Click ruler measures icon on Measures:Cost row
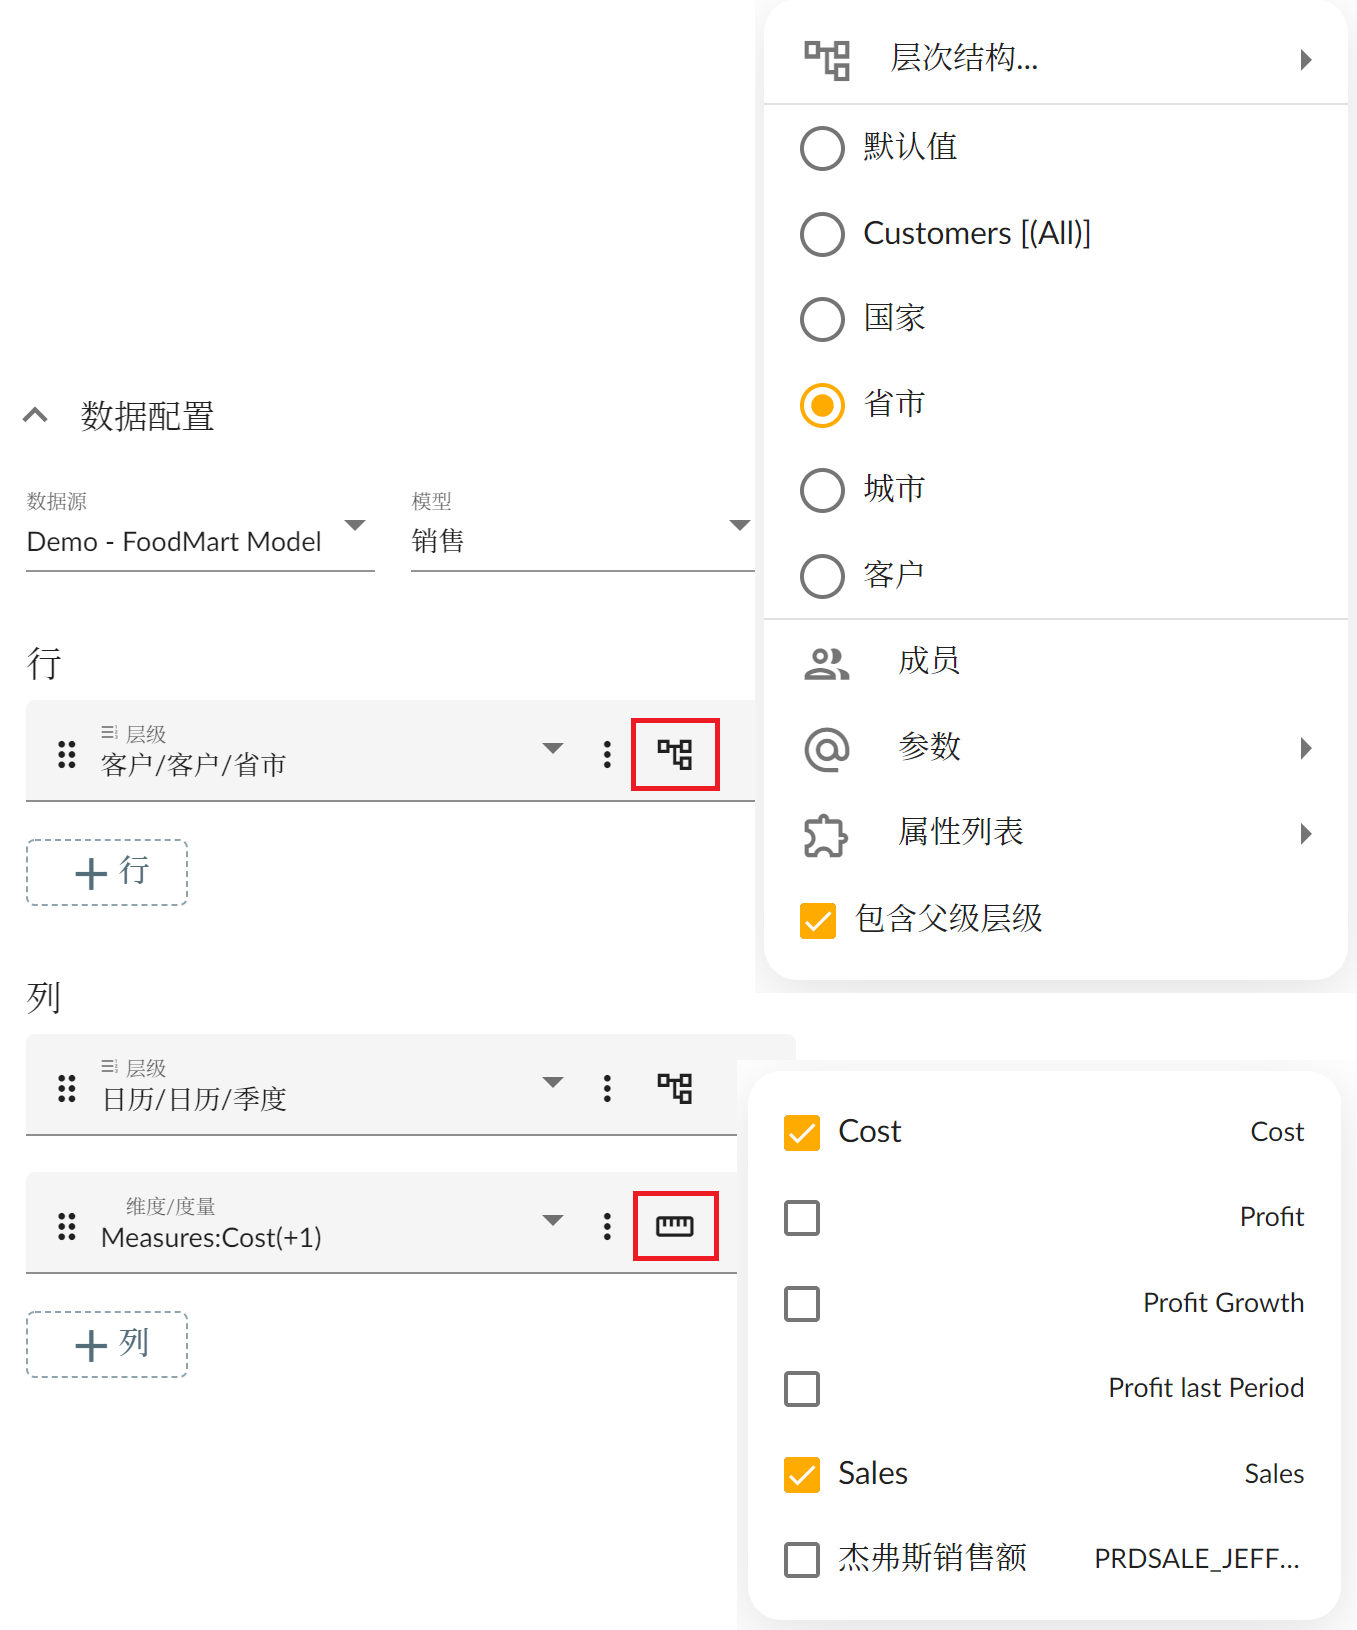The width and height of the screenshot is (1357, 1630). (x=675, y=1226)
